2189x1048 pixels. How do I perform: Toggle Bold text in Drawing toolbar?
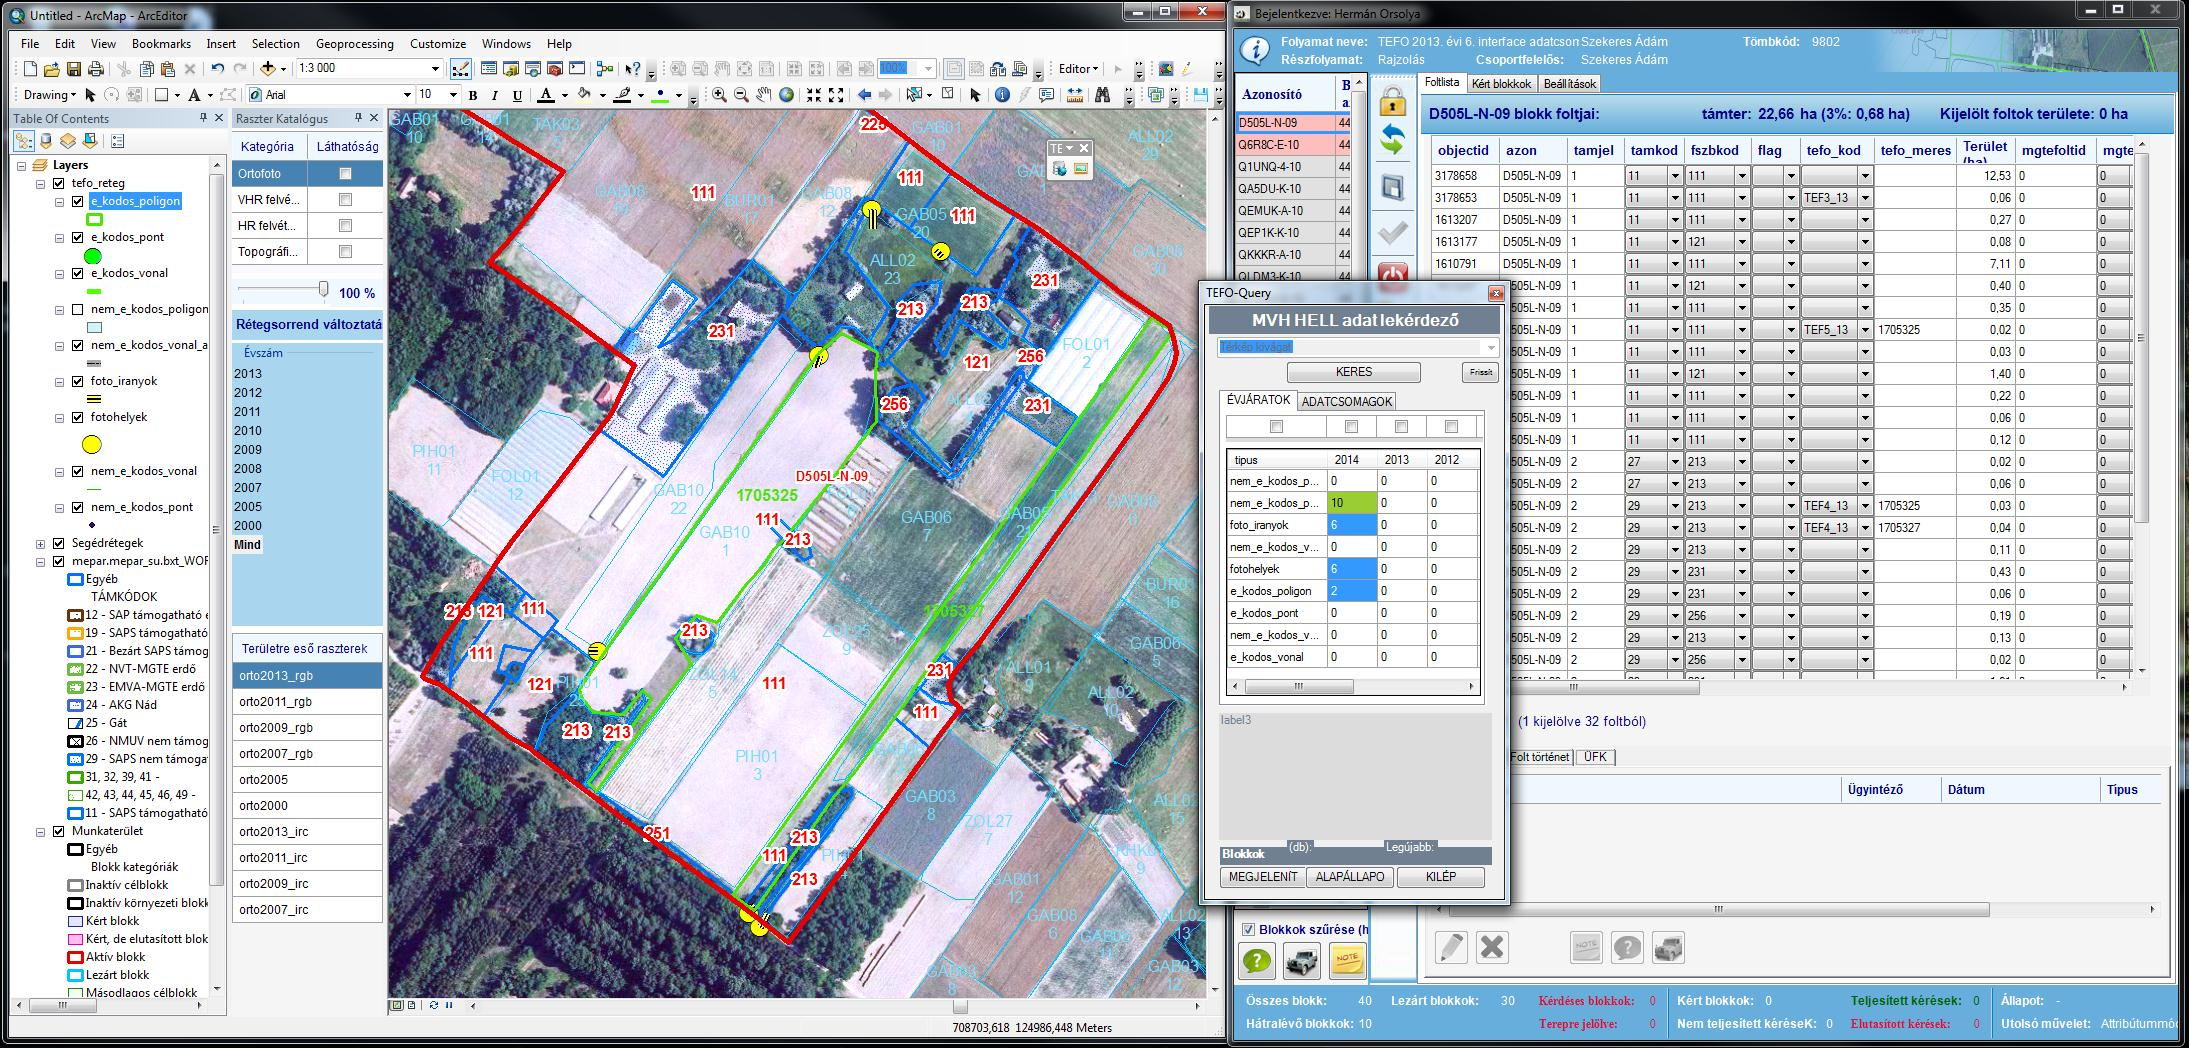(473, 95)
